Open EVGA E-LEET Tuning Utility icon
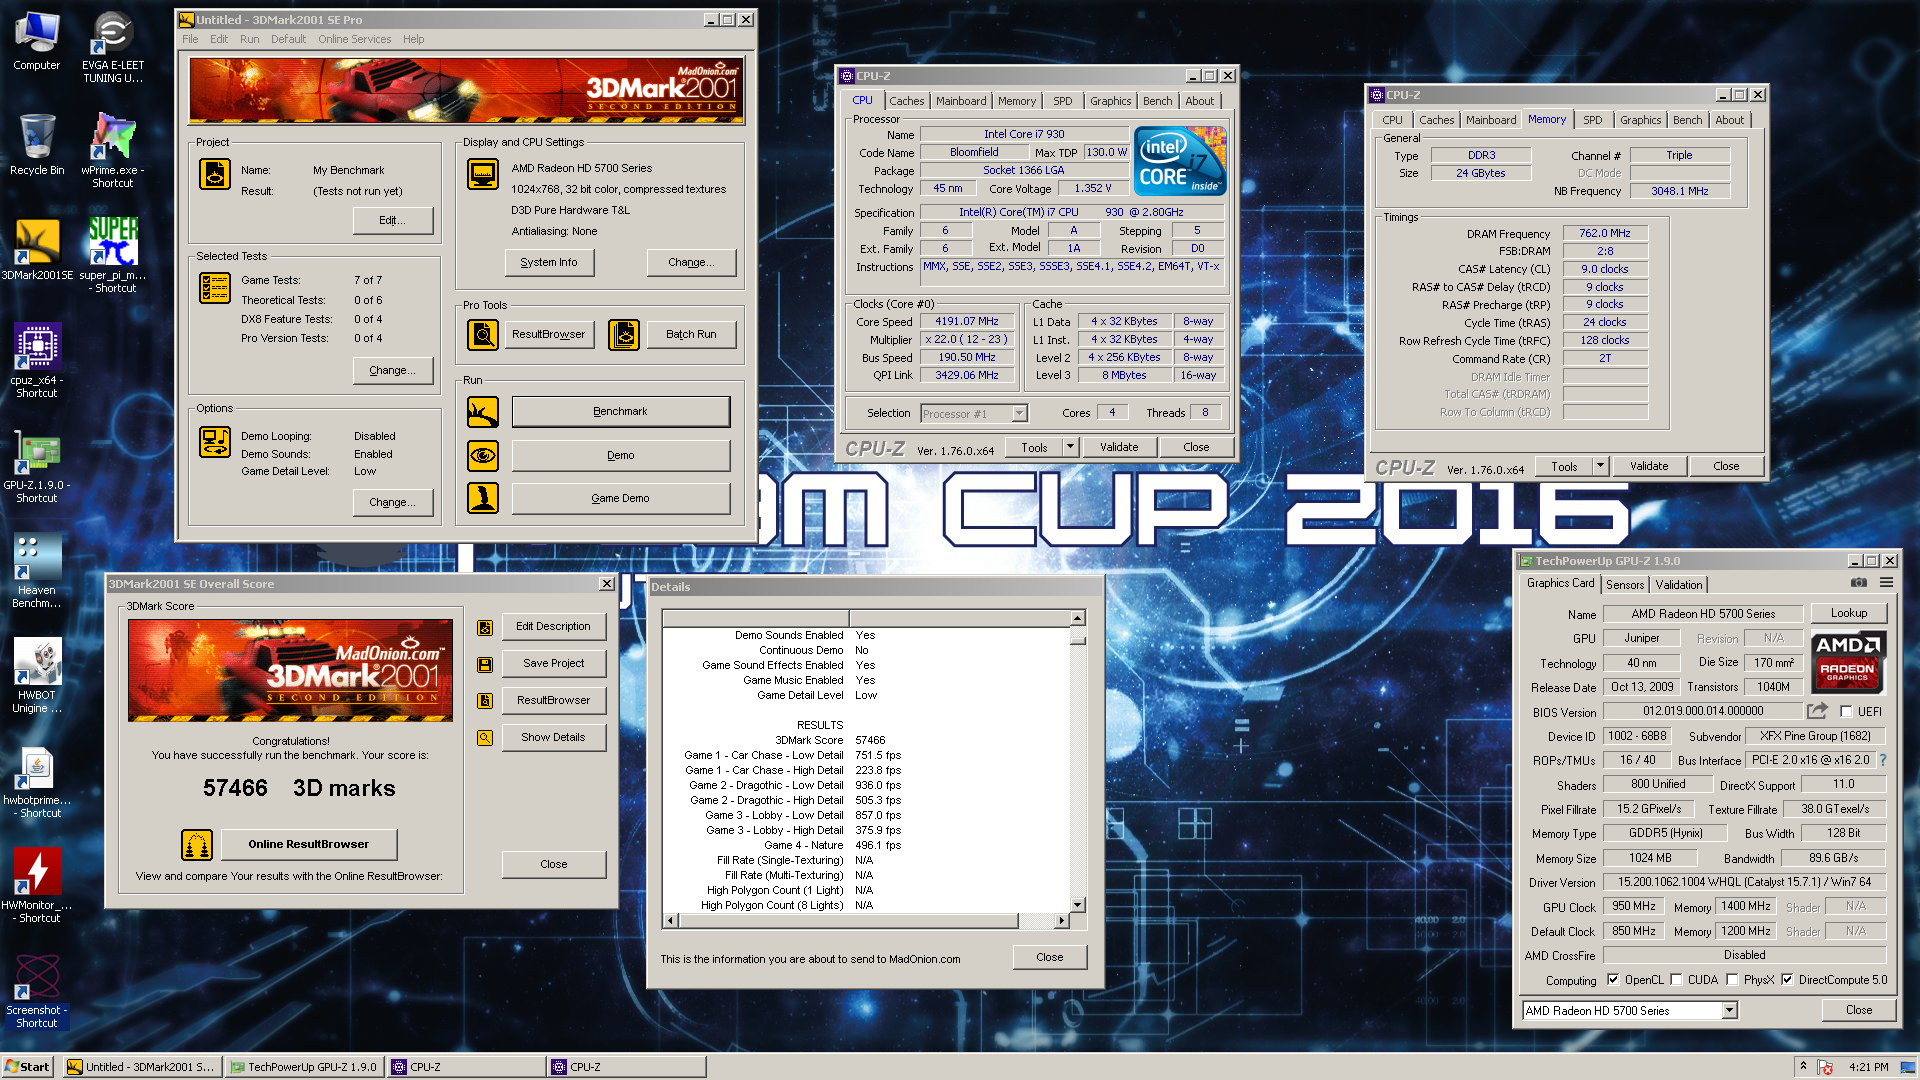 click(112, 46)
